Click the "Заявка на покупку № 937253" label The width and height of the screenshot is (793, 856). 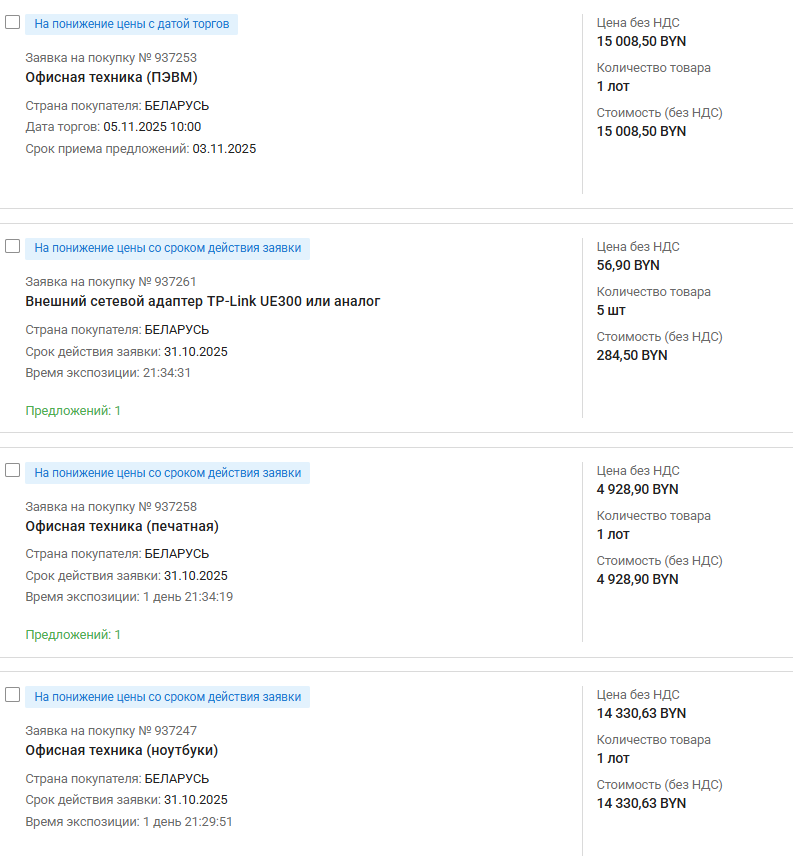(110, 57)
